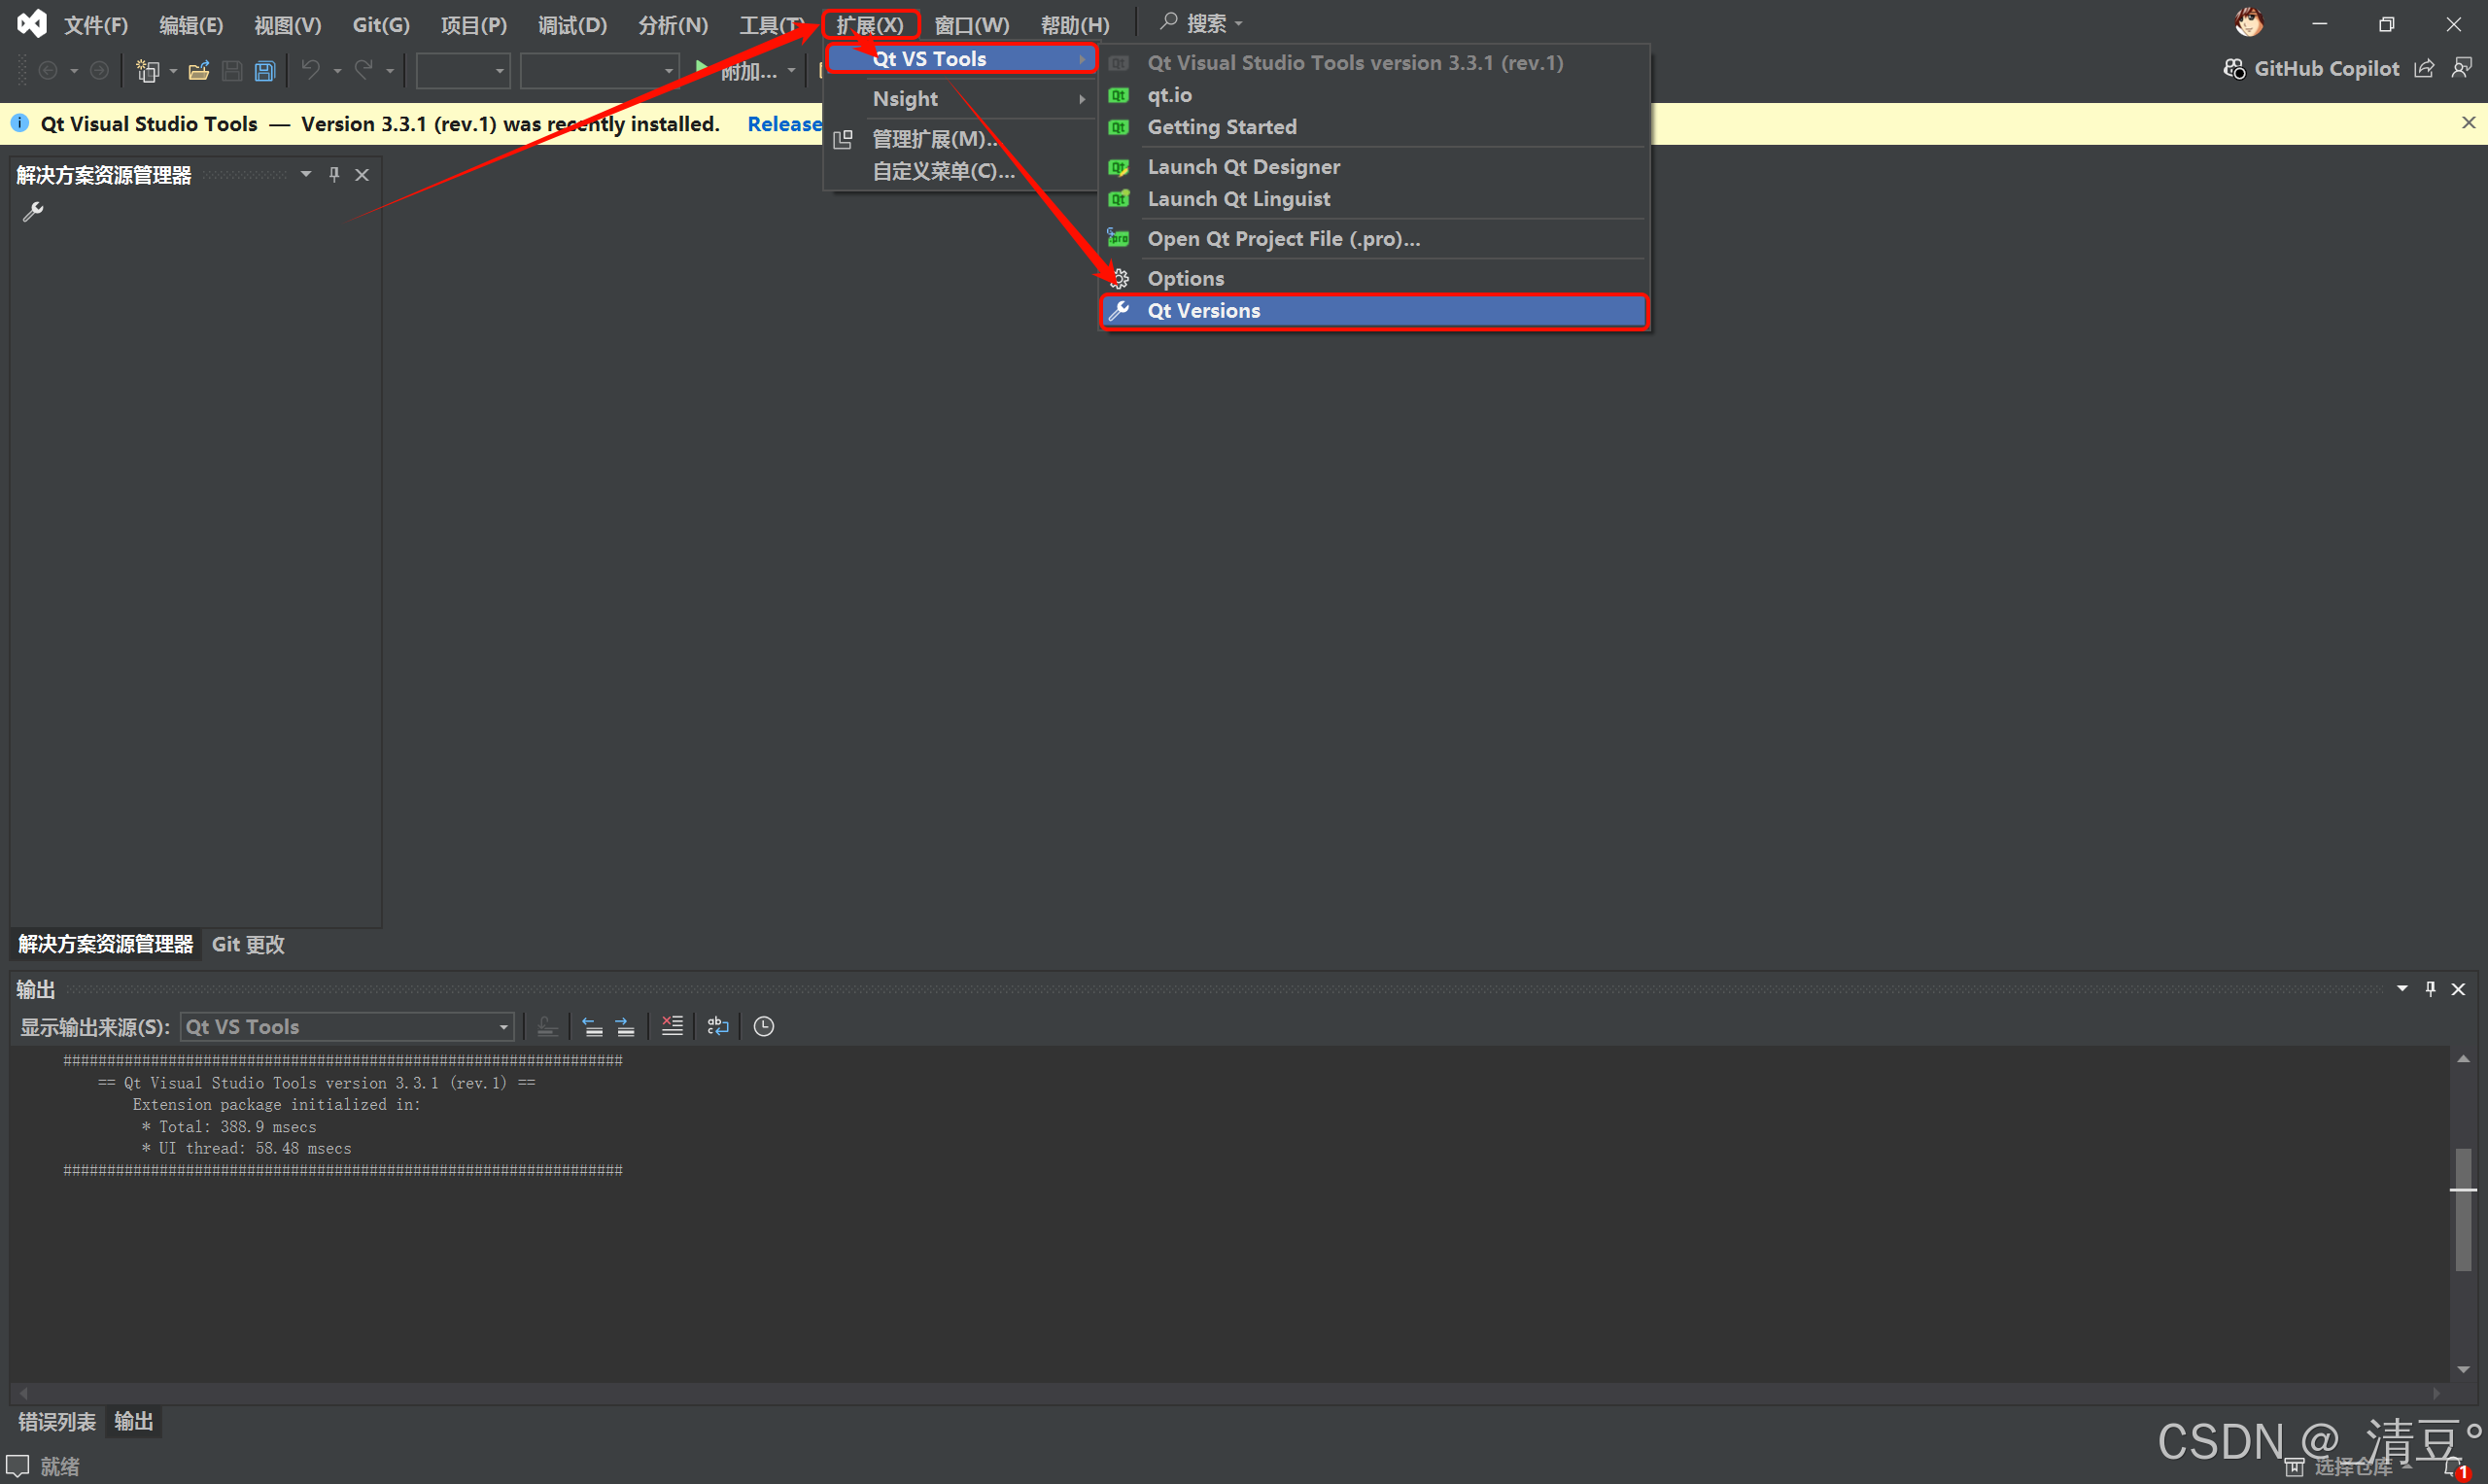Screen dimensions: 2488x1484
Task: Open the output source dropdown Qt VS Tools
Action: click(x=346, y=1026)
